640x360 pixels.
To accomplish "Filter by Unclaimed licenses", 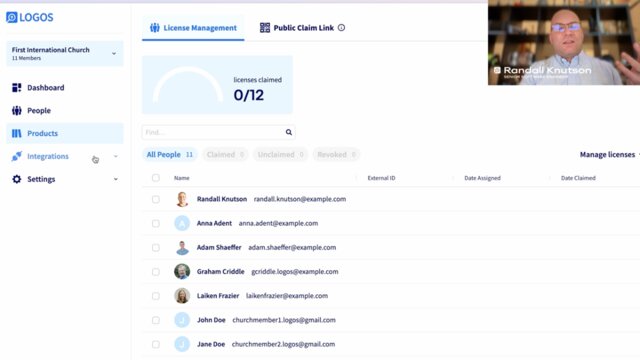I will click(x=280, y=155).
